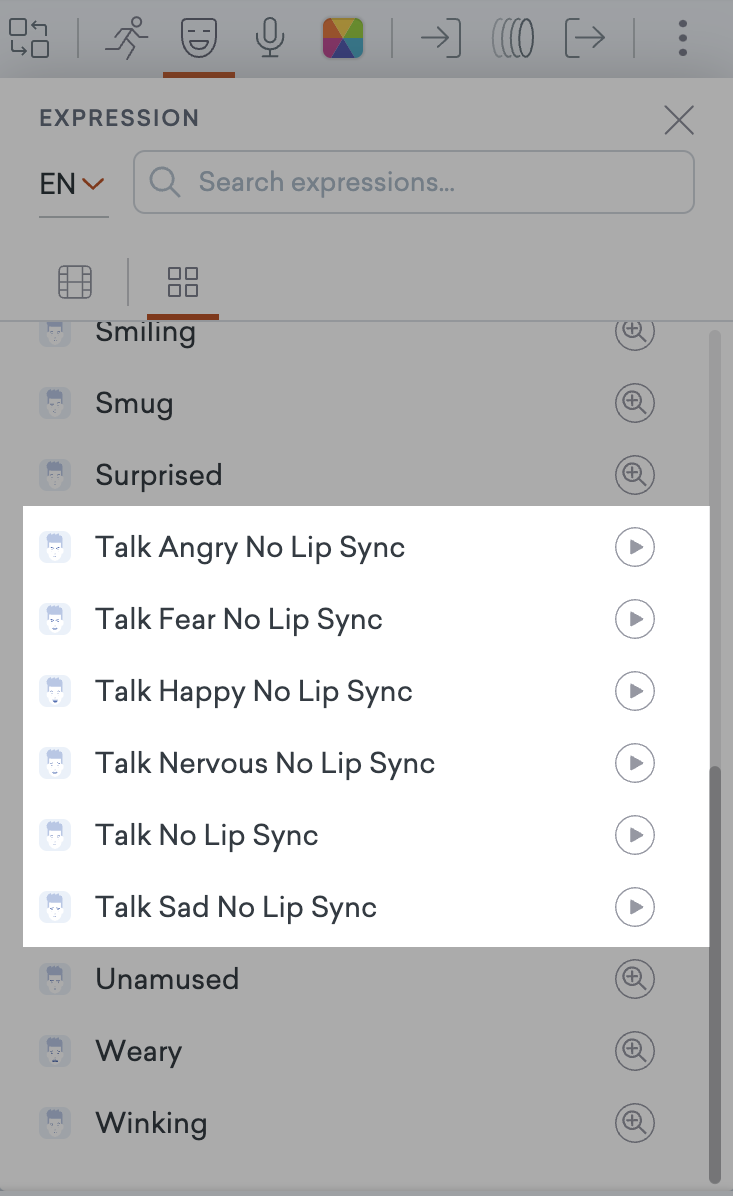This screenshot has height=1196, width=733.
Task: Click the Talk Sad No Lip Sync thumbnail
Action: click(55, 908)
